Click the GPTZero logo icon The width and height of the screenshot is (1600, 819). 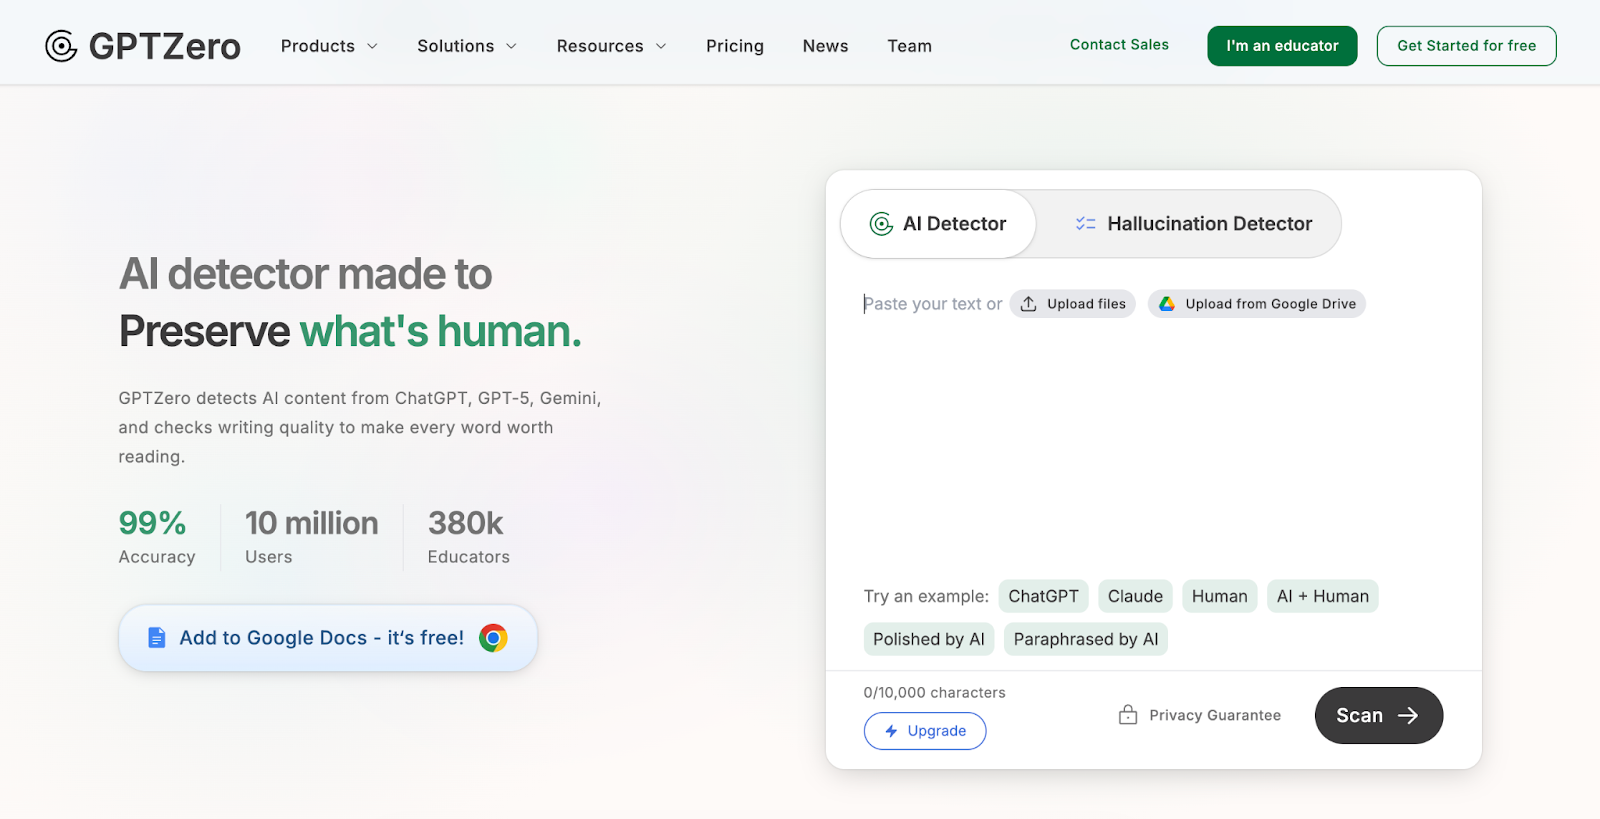61,46
